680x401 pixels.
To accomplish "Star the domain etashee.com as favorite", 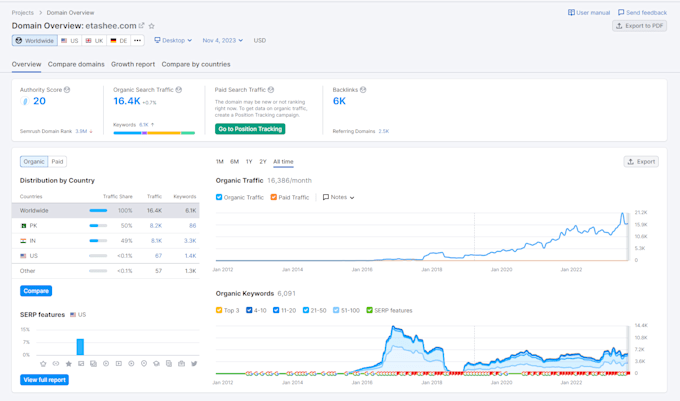I will point(151,26).
